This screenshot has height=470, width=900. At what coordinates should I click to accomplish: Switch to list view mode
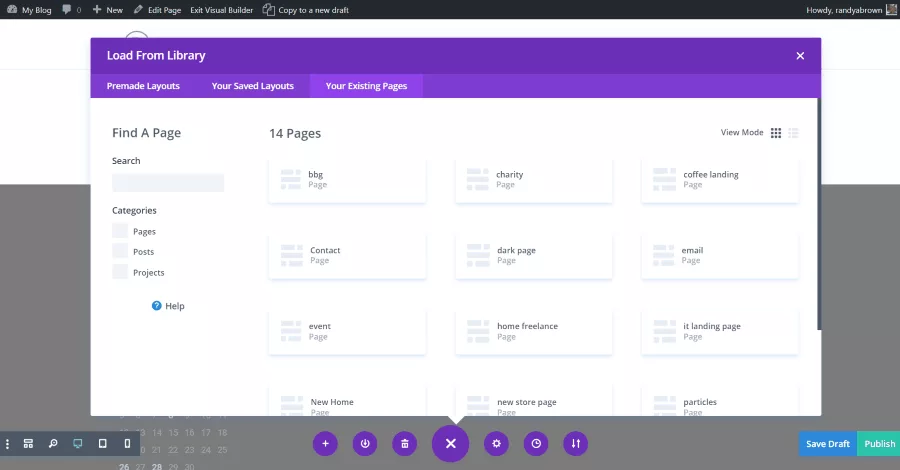click(793, 133)
